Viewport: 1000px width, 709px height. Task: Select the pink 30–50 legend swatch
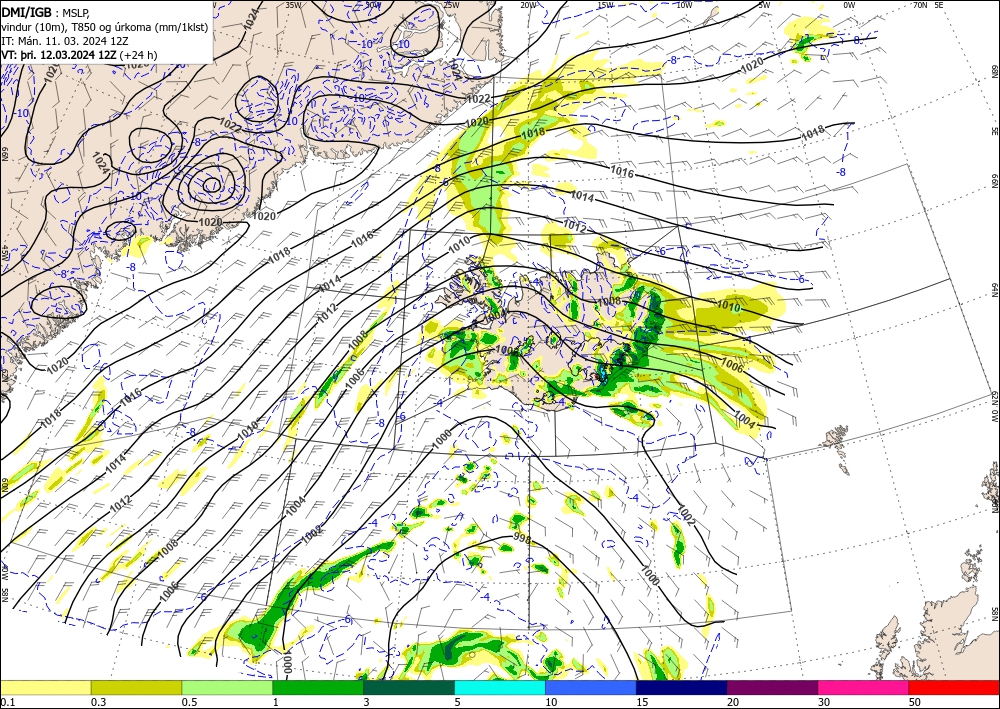pyautogui.click(x=864, y=687)
